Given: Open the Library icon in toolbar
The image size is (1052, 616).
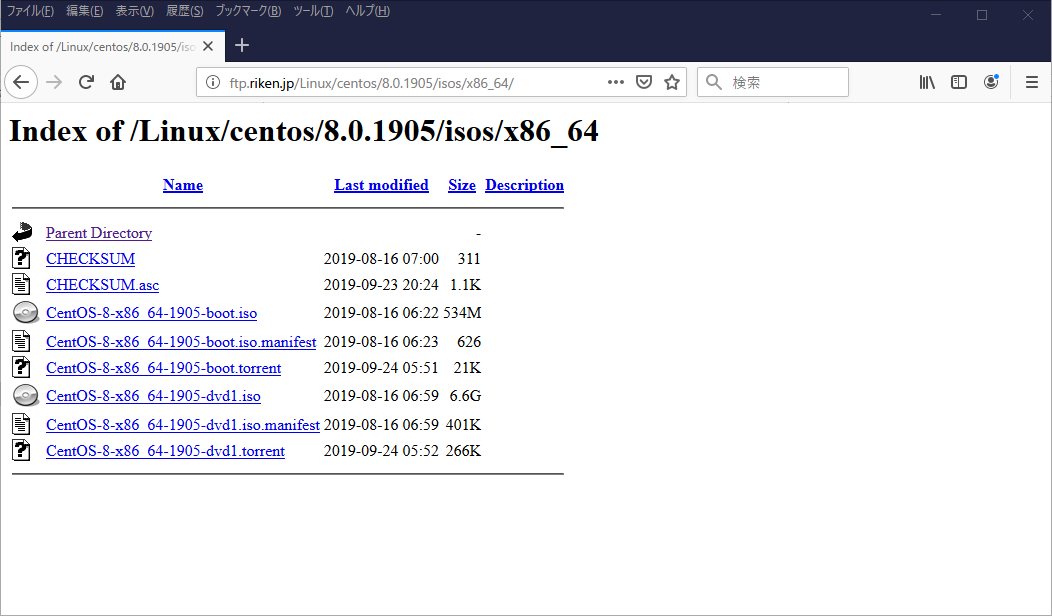Looking at the screenshot, I should (927, 82).
